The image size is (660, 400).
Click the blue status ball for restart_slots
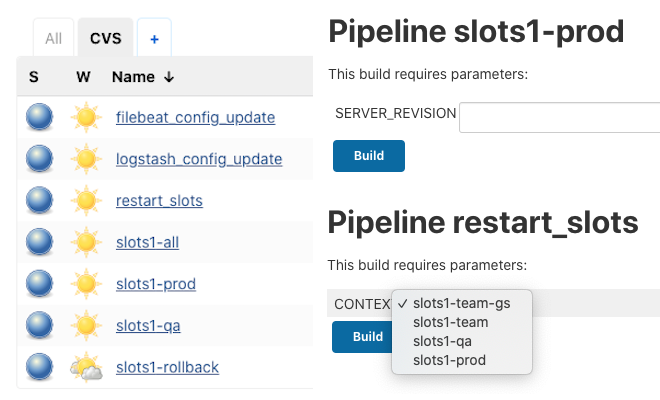(39, 200)
